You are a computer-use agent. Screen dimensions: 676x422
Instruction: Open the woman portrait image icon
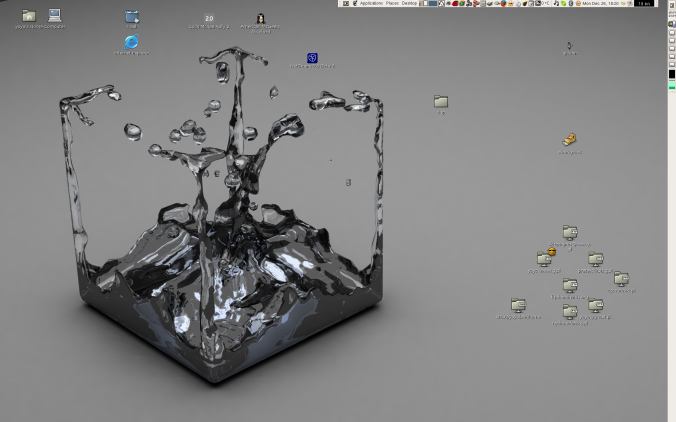coord(260,19)
